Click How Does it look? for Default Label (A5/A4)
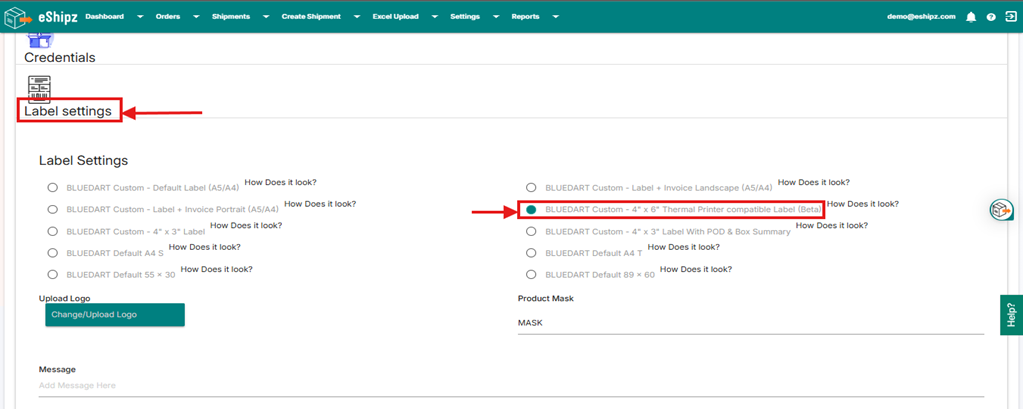The width and height of the screenshot is (1023, 409). [x=281, y=182]
